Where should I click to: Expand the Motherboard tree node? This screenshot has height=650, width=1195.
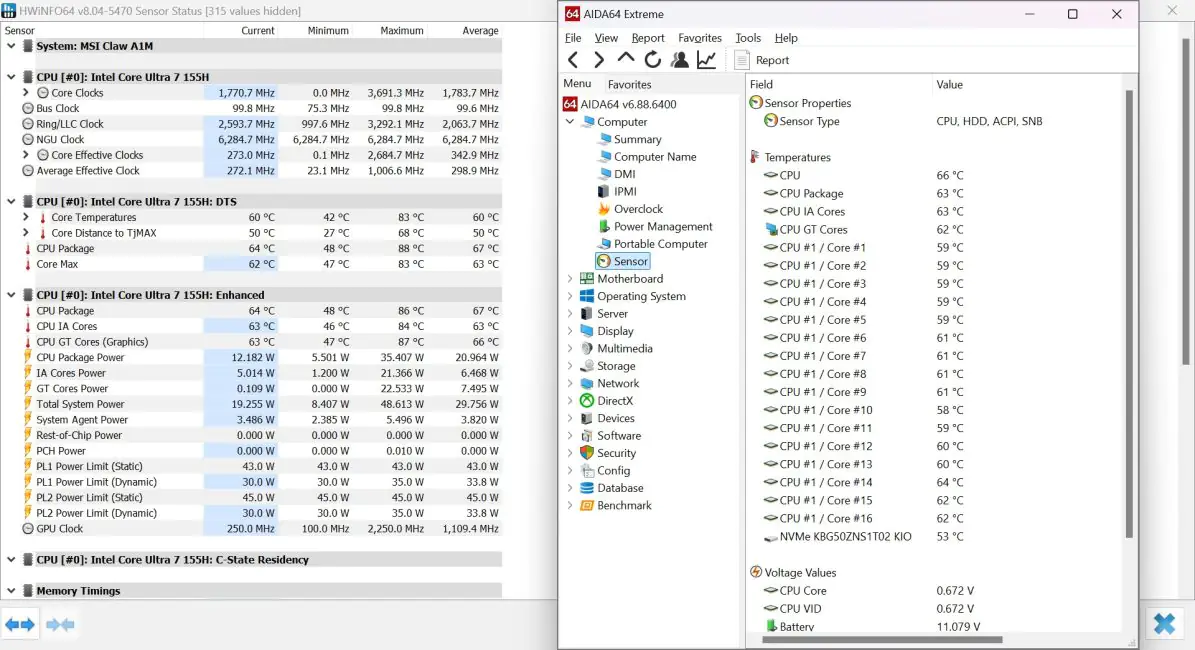click(570, 279)
